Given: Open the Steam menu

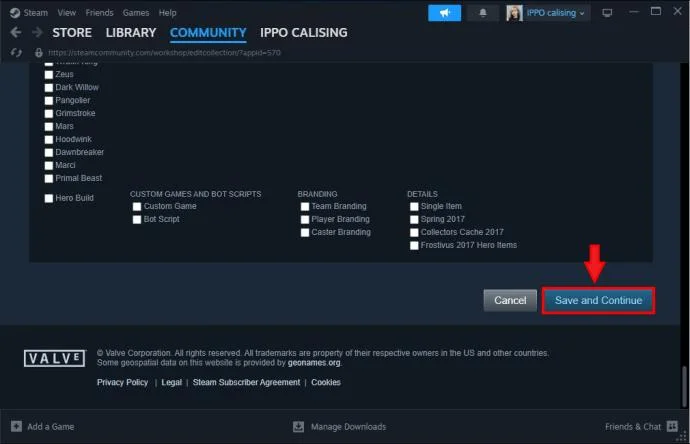Looking at the screenshot, I should [x=36, y=13].
